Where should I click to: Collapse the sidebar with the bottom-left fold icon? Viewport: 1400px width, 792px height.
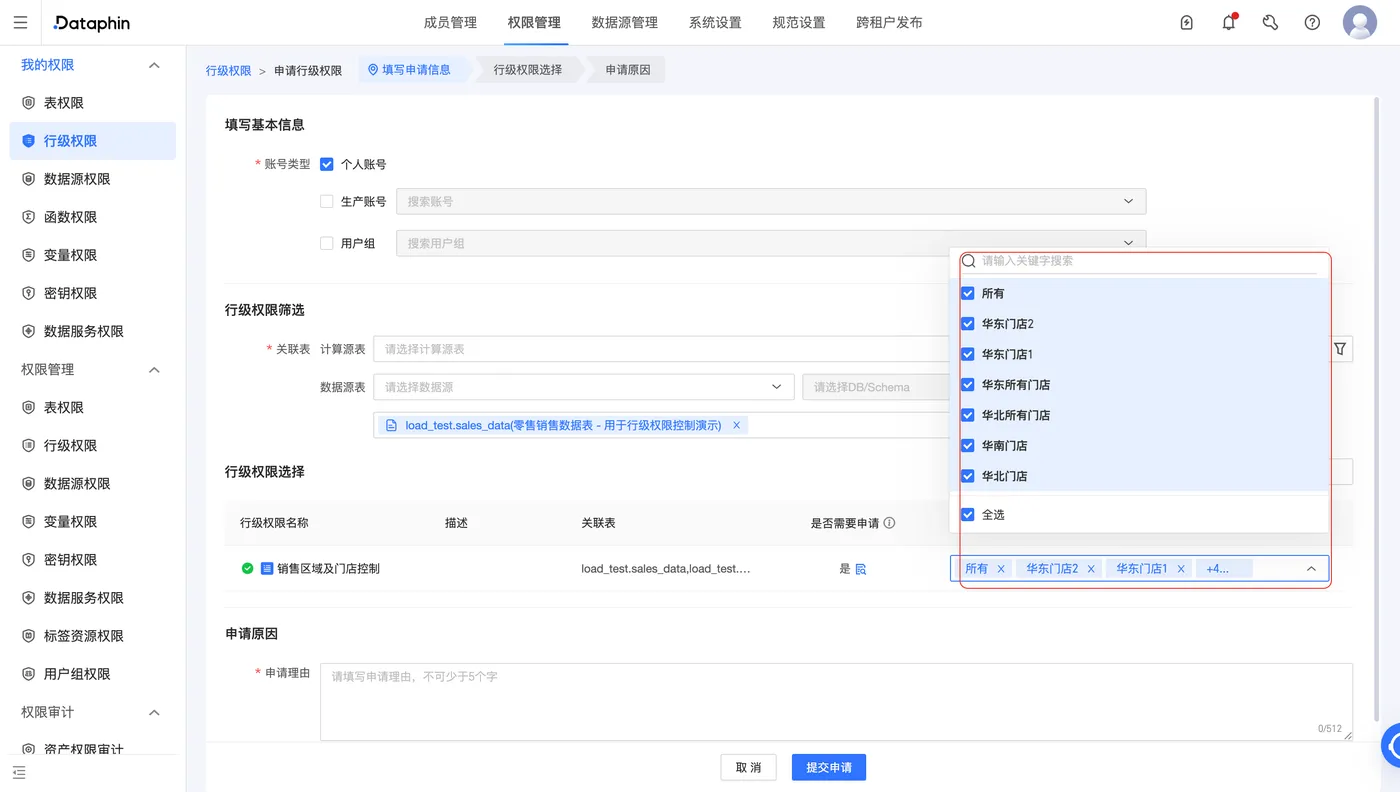(19, 773)
